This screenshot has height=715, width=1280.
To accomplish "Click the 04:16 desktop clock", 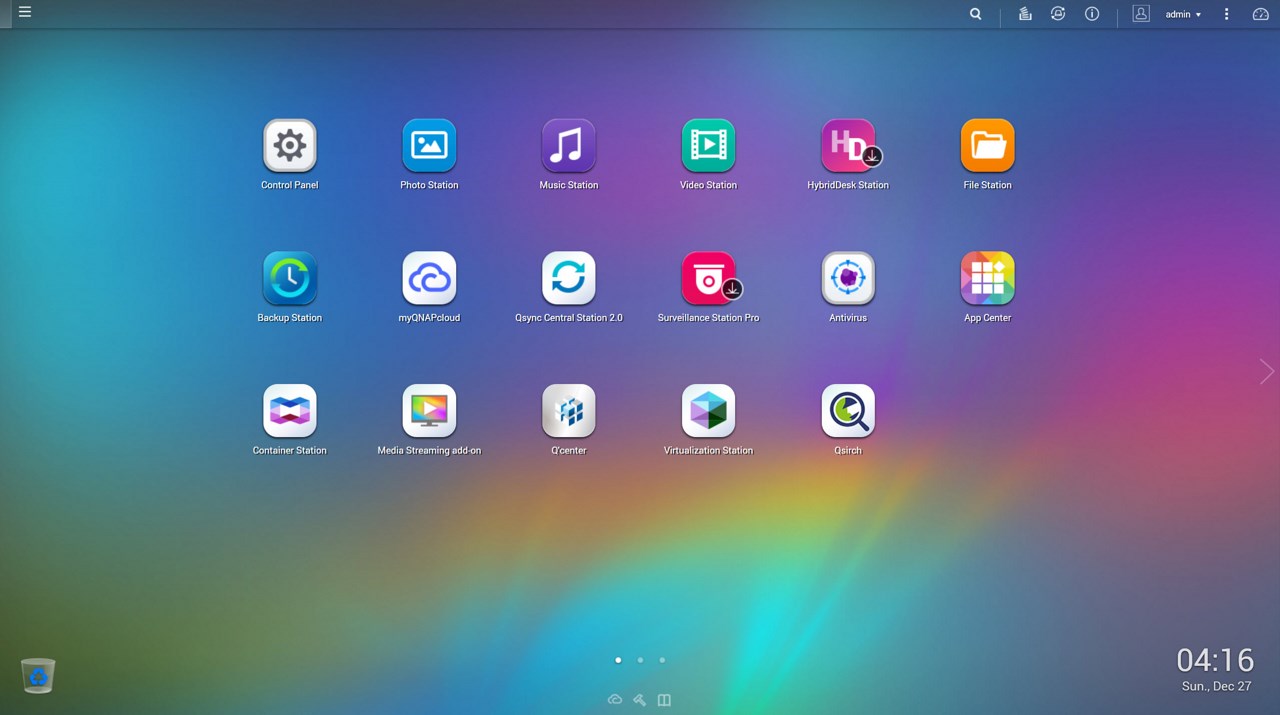I will (x=1215, y=660).
